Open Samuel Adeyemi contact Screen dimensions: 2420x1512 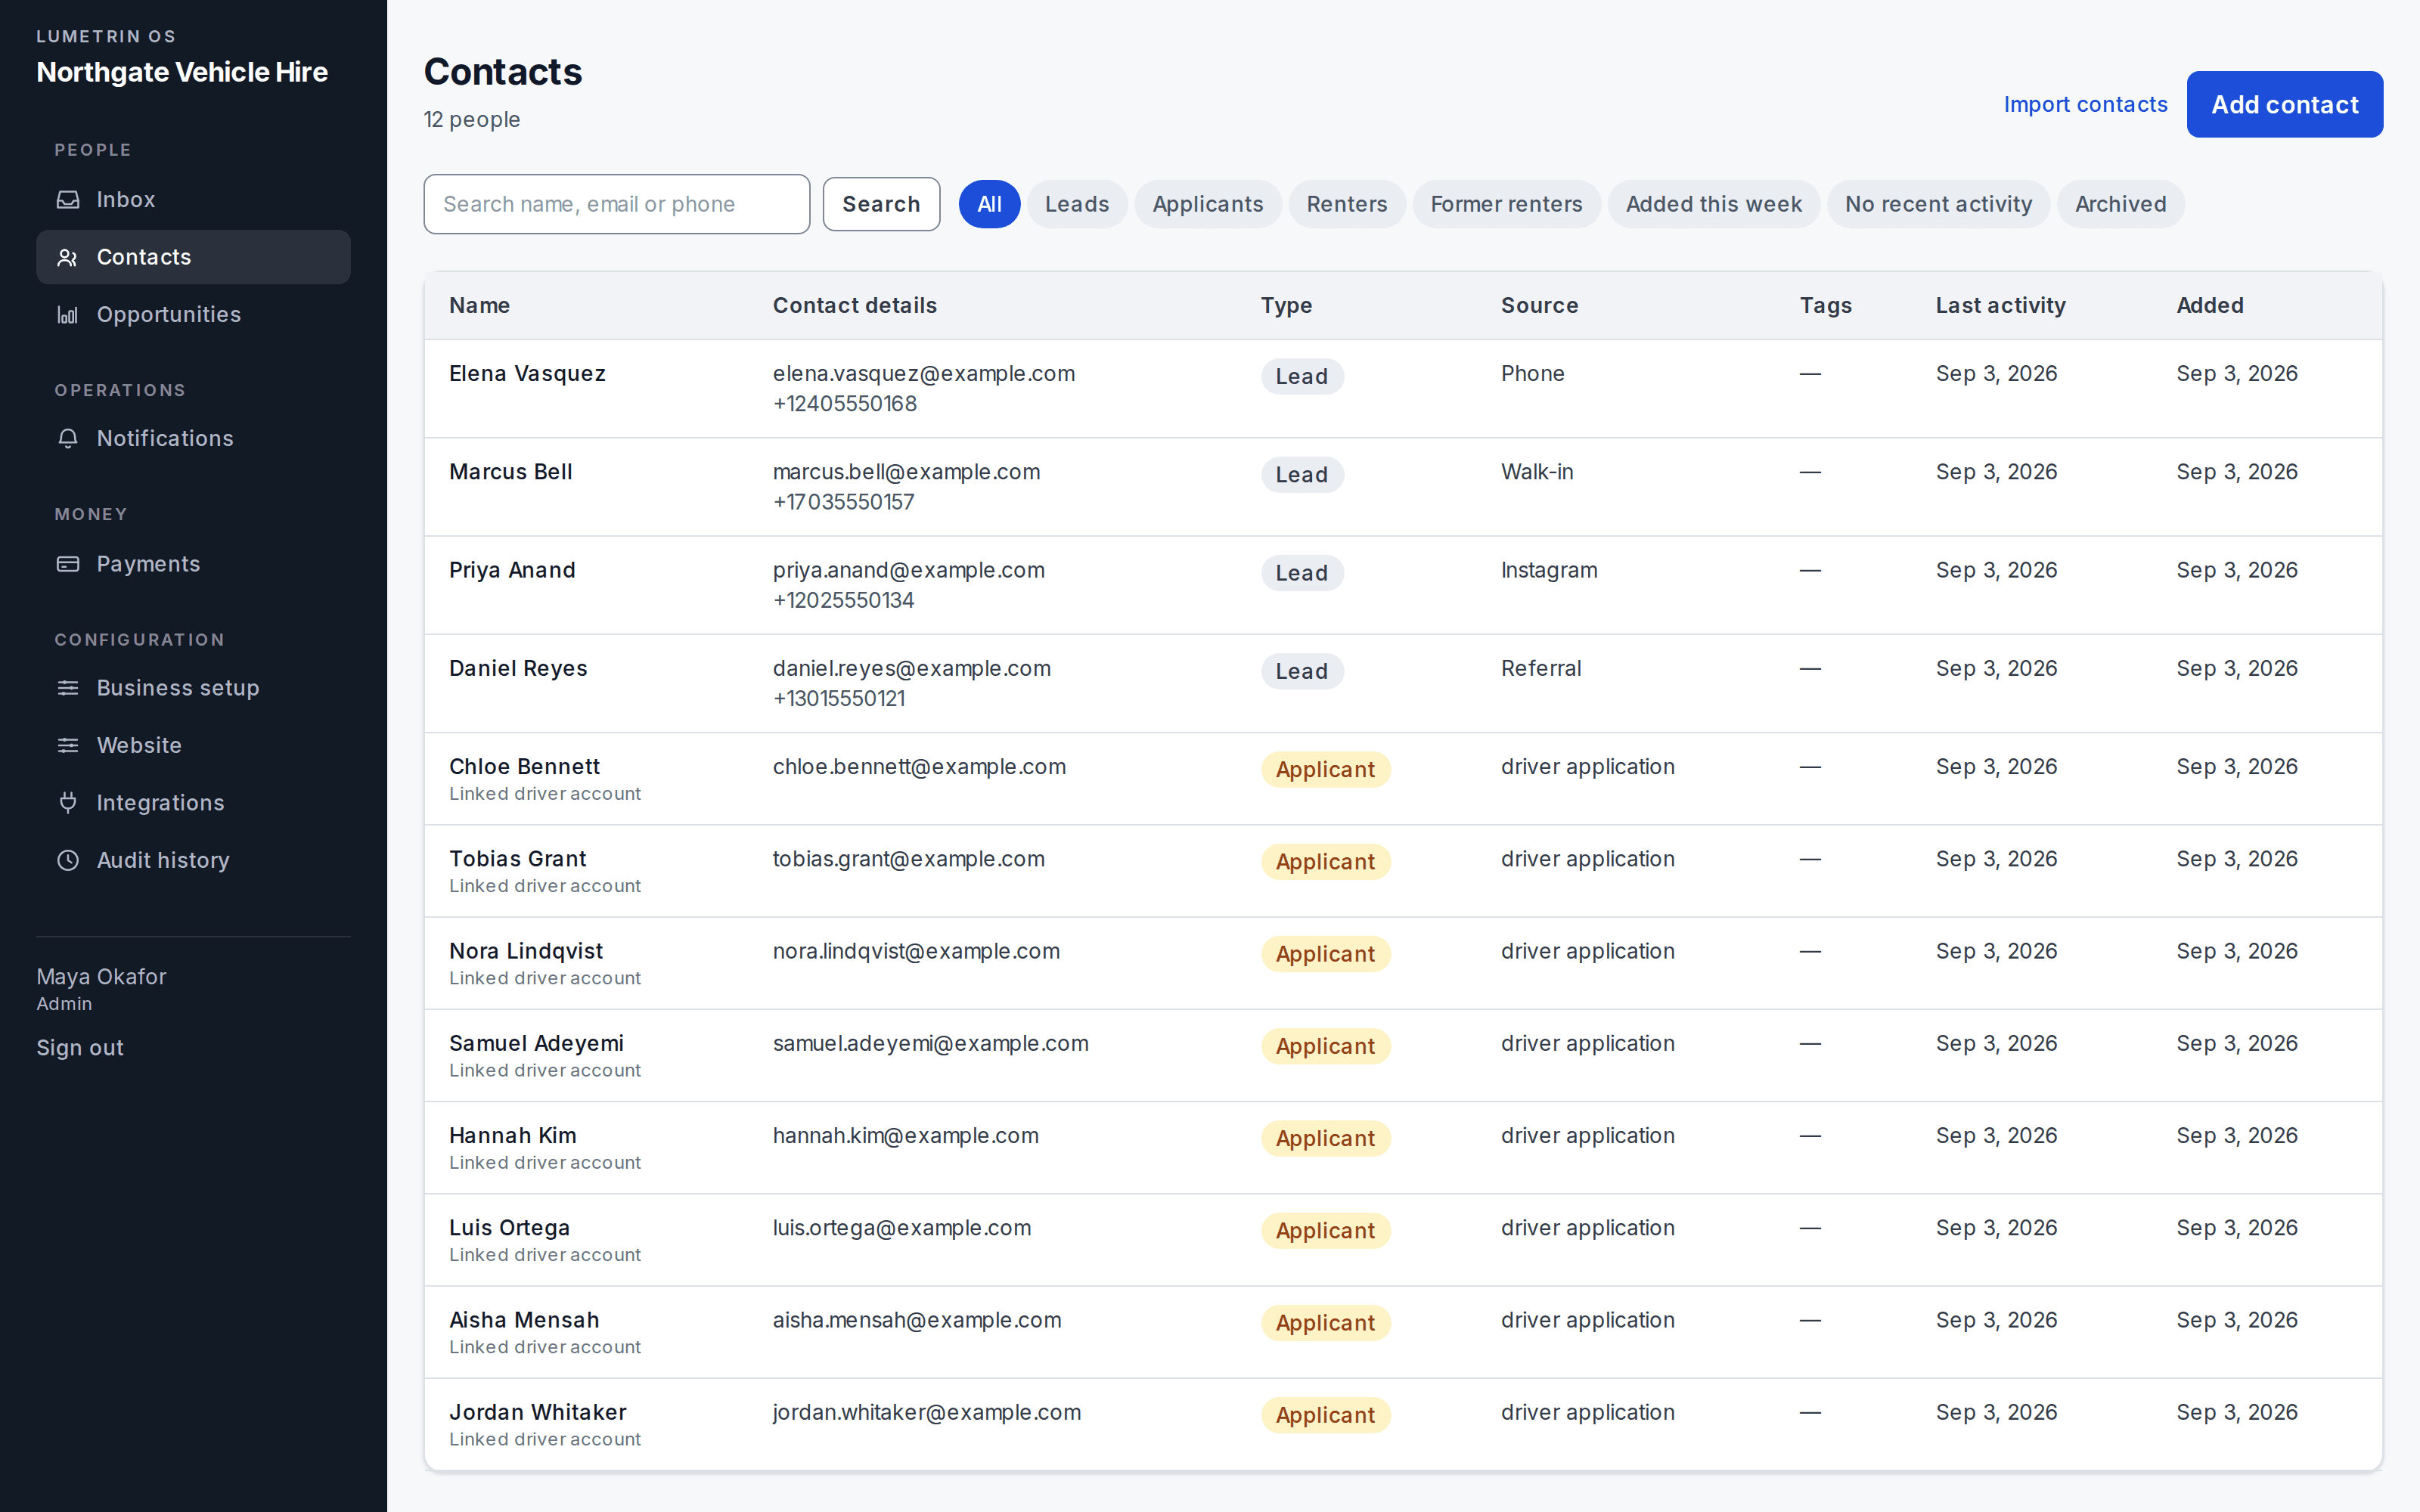pos(536,1043)
